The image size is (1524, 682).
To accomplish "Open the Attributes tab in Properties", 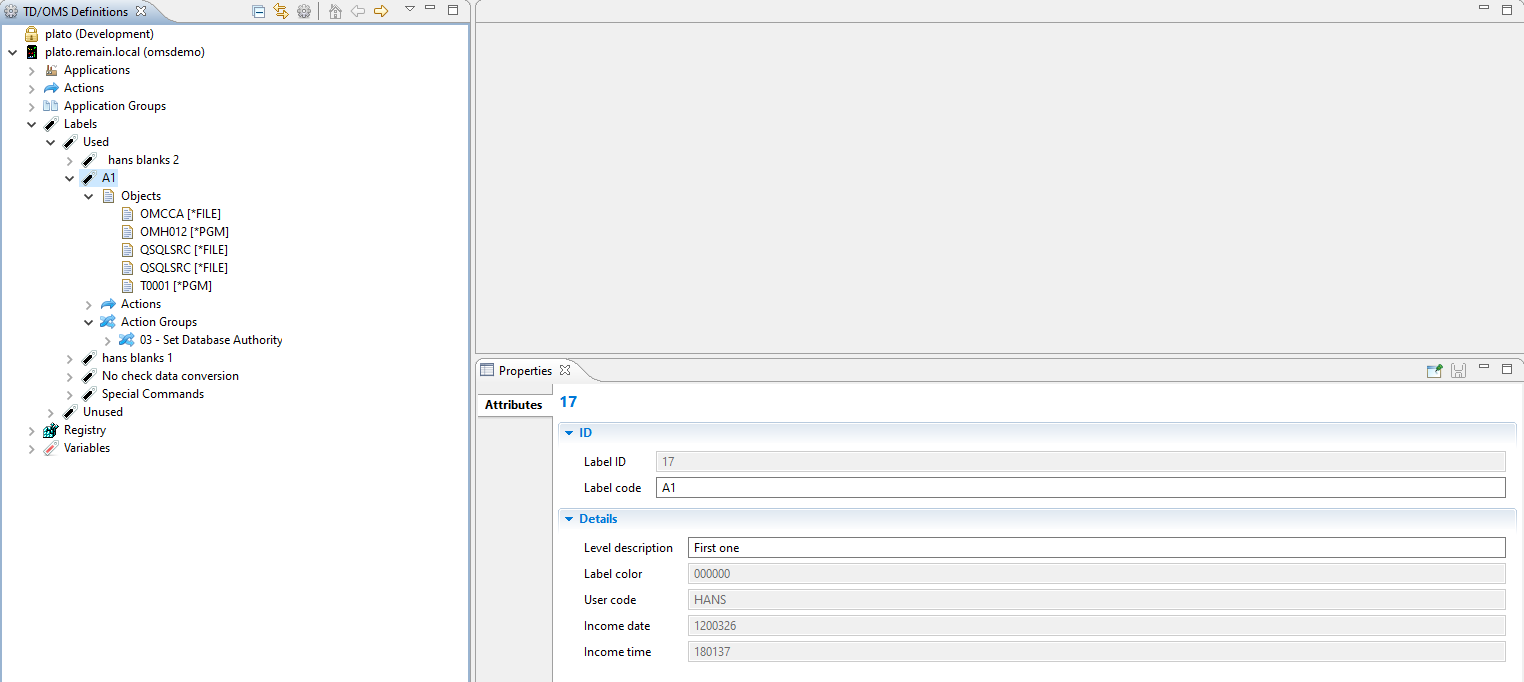I will (513, 405).
